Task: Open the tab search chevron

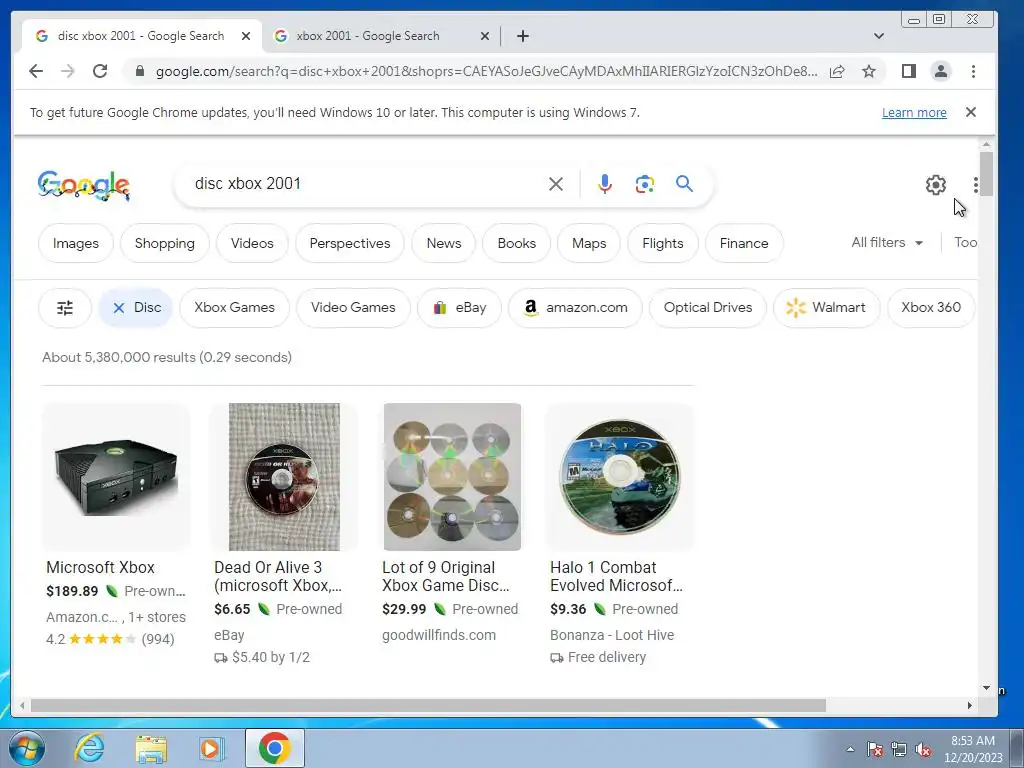Action: [879, 36]
